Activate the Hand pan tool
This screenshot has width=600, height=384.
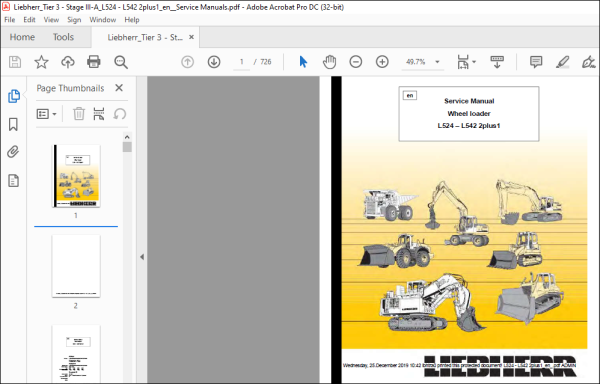[x=329, y=62]
